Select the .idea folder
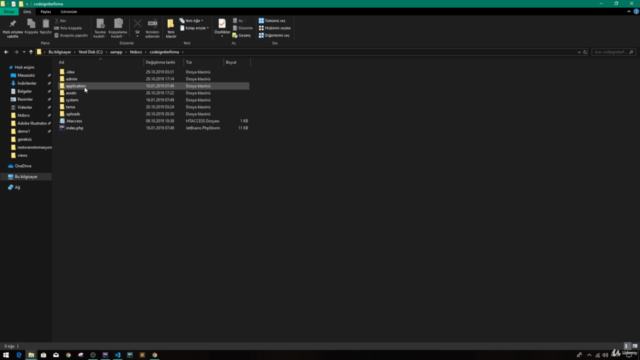 [70, 72]
